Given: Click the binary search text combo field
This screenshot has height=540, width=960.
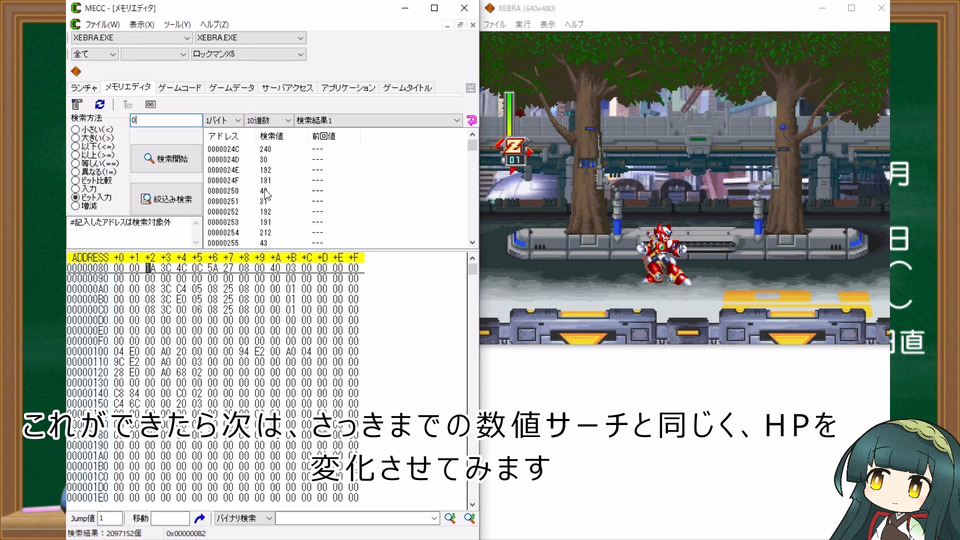Looking at the screenshot, I should point(358,519).
